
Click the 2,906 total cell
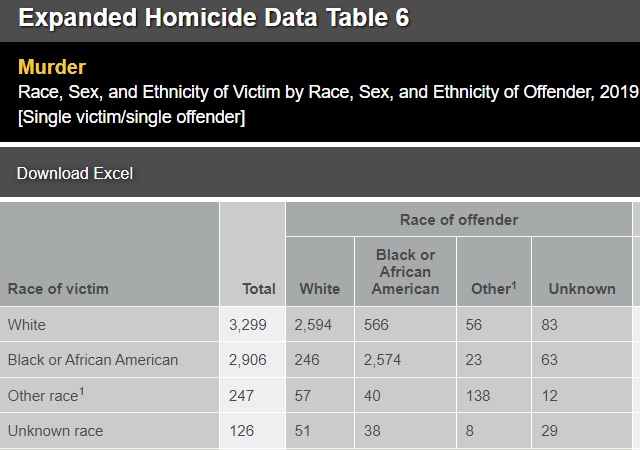click(x=249, y=360)
